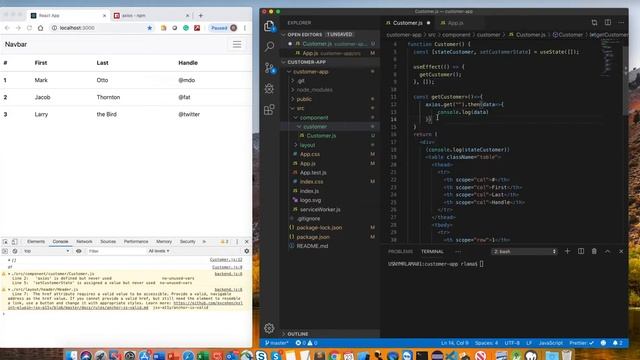Open the VS Code Explorer view icon
The width and height of the screenshot is (640, 360).
(269, 26)
